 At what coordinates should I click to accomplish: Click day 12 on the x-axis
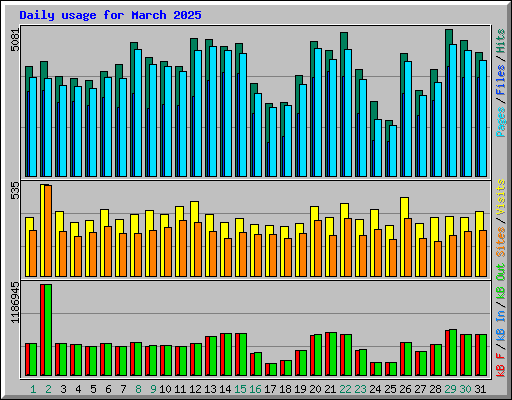point(195,389)
